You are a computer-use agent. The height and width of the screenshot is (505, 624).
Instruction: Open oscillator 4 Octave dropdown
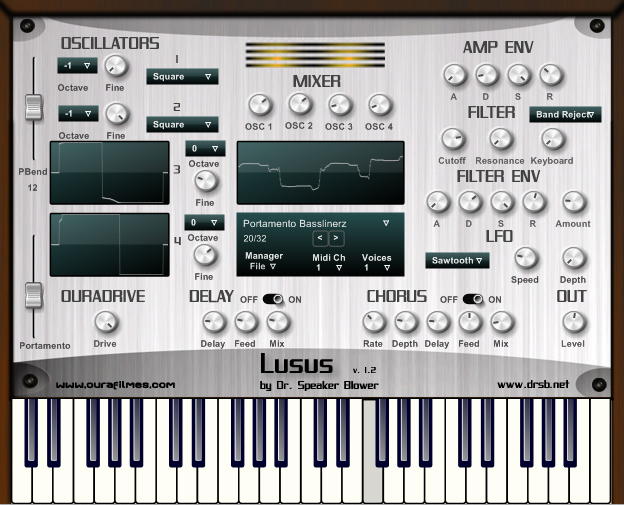coord(205,222)
